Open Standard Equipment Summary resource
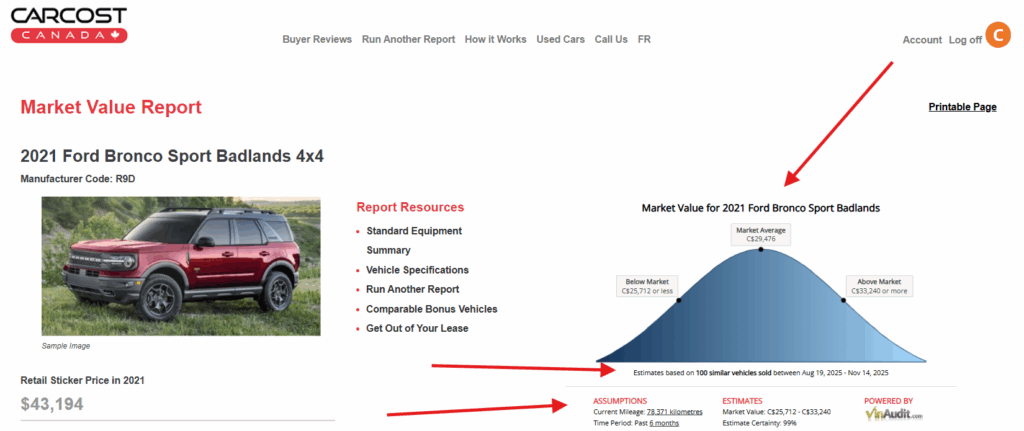The image size is (1024, 431). tap(414, 240)
